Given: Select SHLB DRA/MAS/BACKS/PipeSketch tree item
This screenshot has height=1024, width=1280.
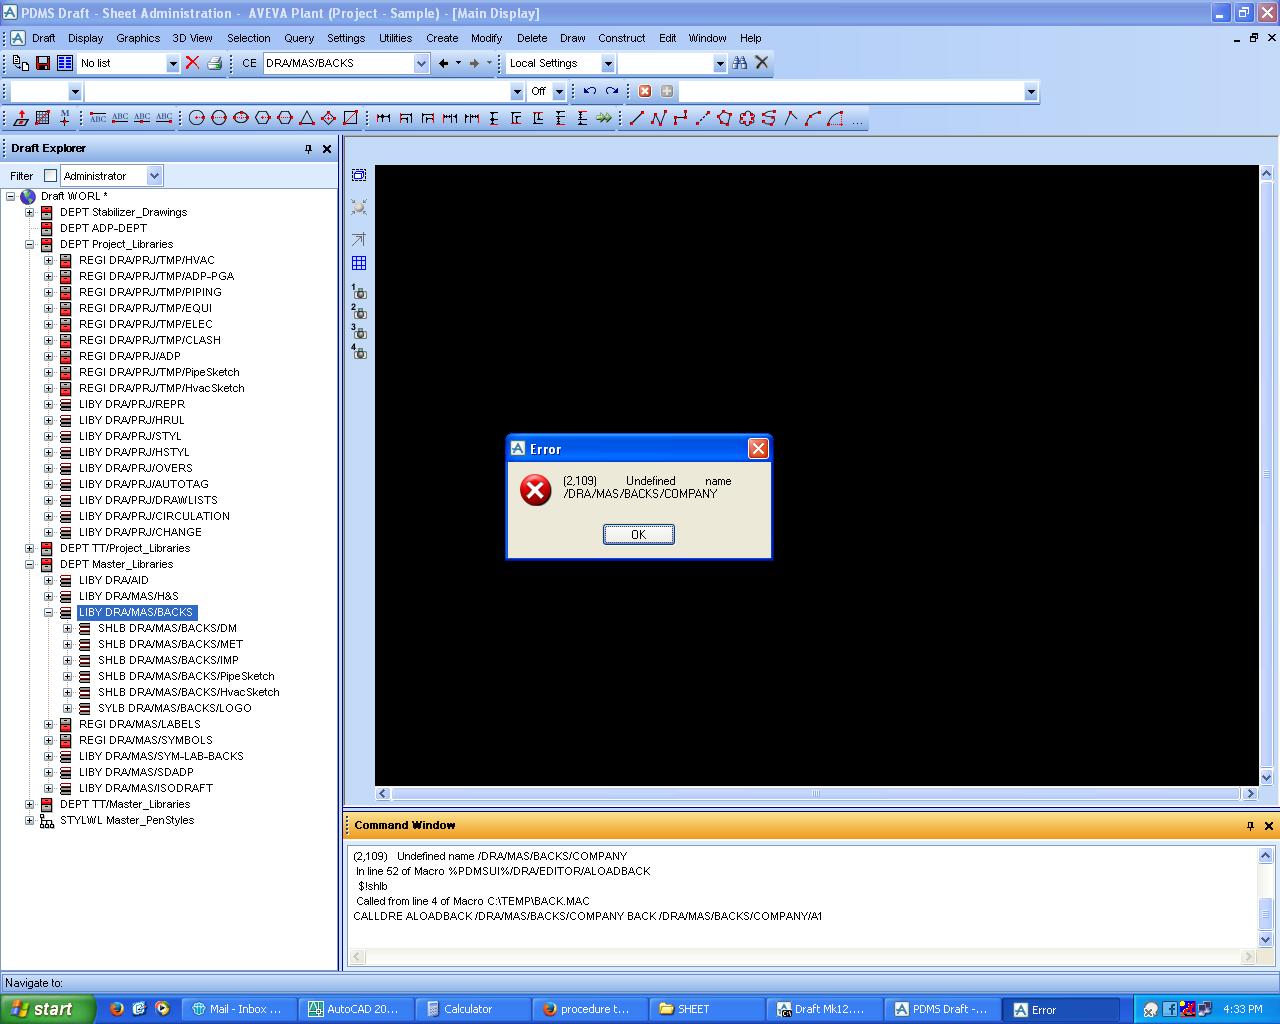Looking at the screenshot, I should [186, 676].
